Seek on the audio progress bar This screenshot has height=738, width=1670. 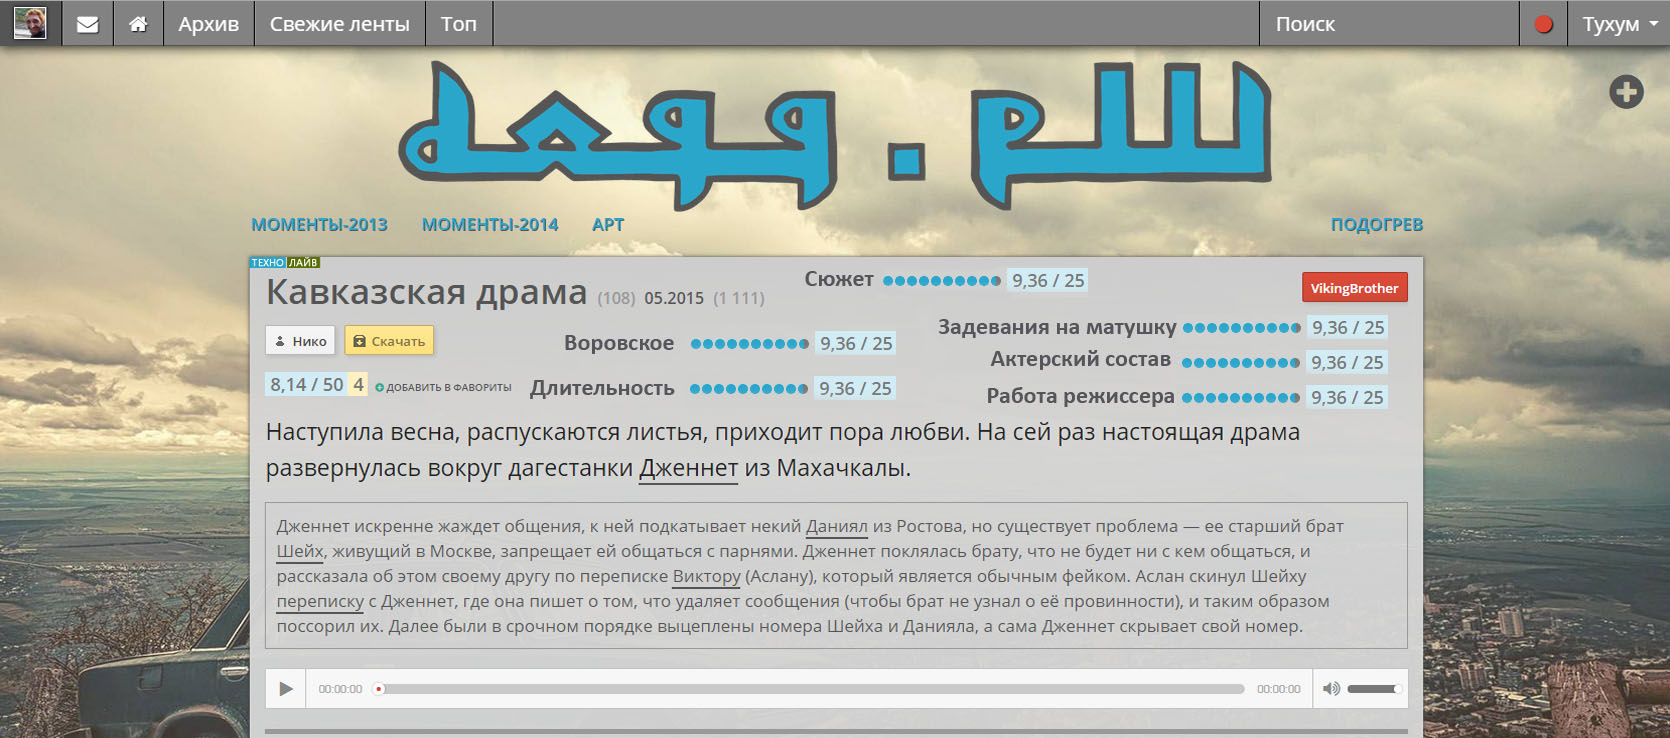[x=810, y=689]
